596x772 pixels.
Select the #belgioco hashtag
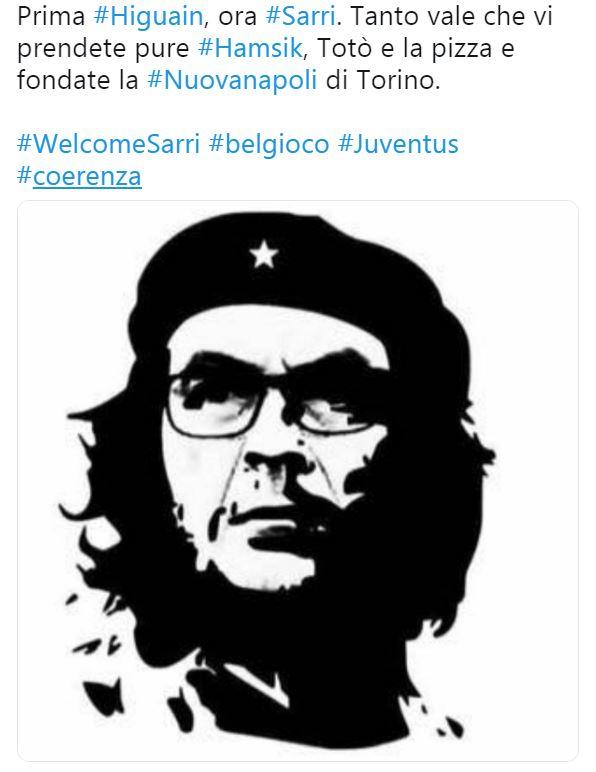(269, 144)
